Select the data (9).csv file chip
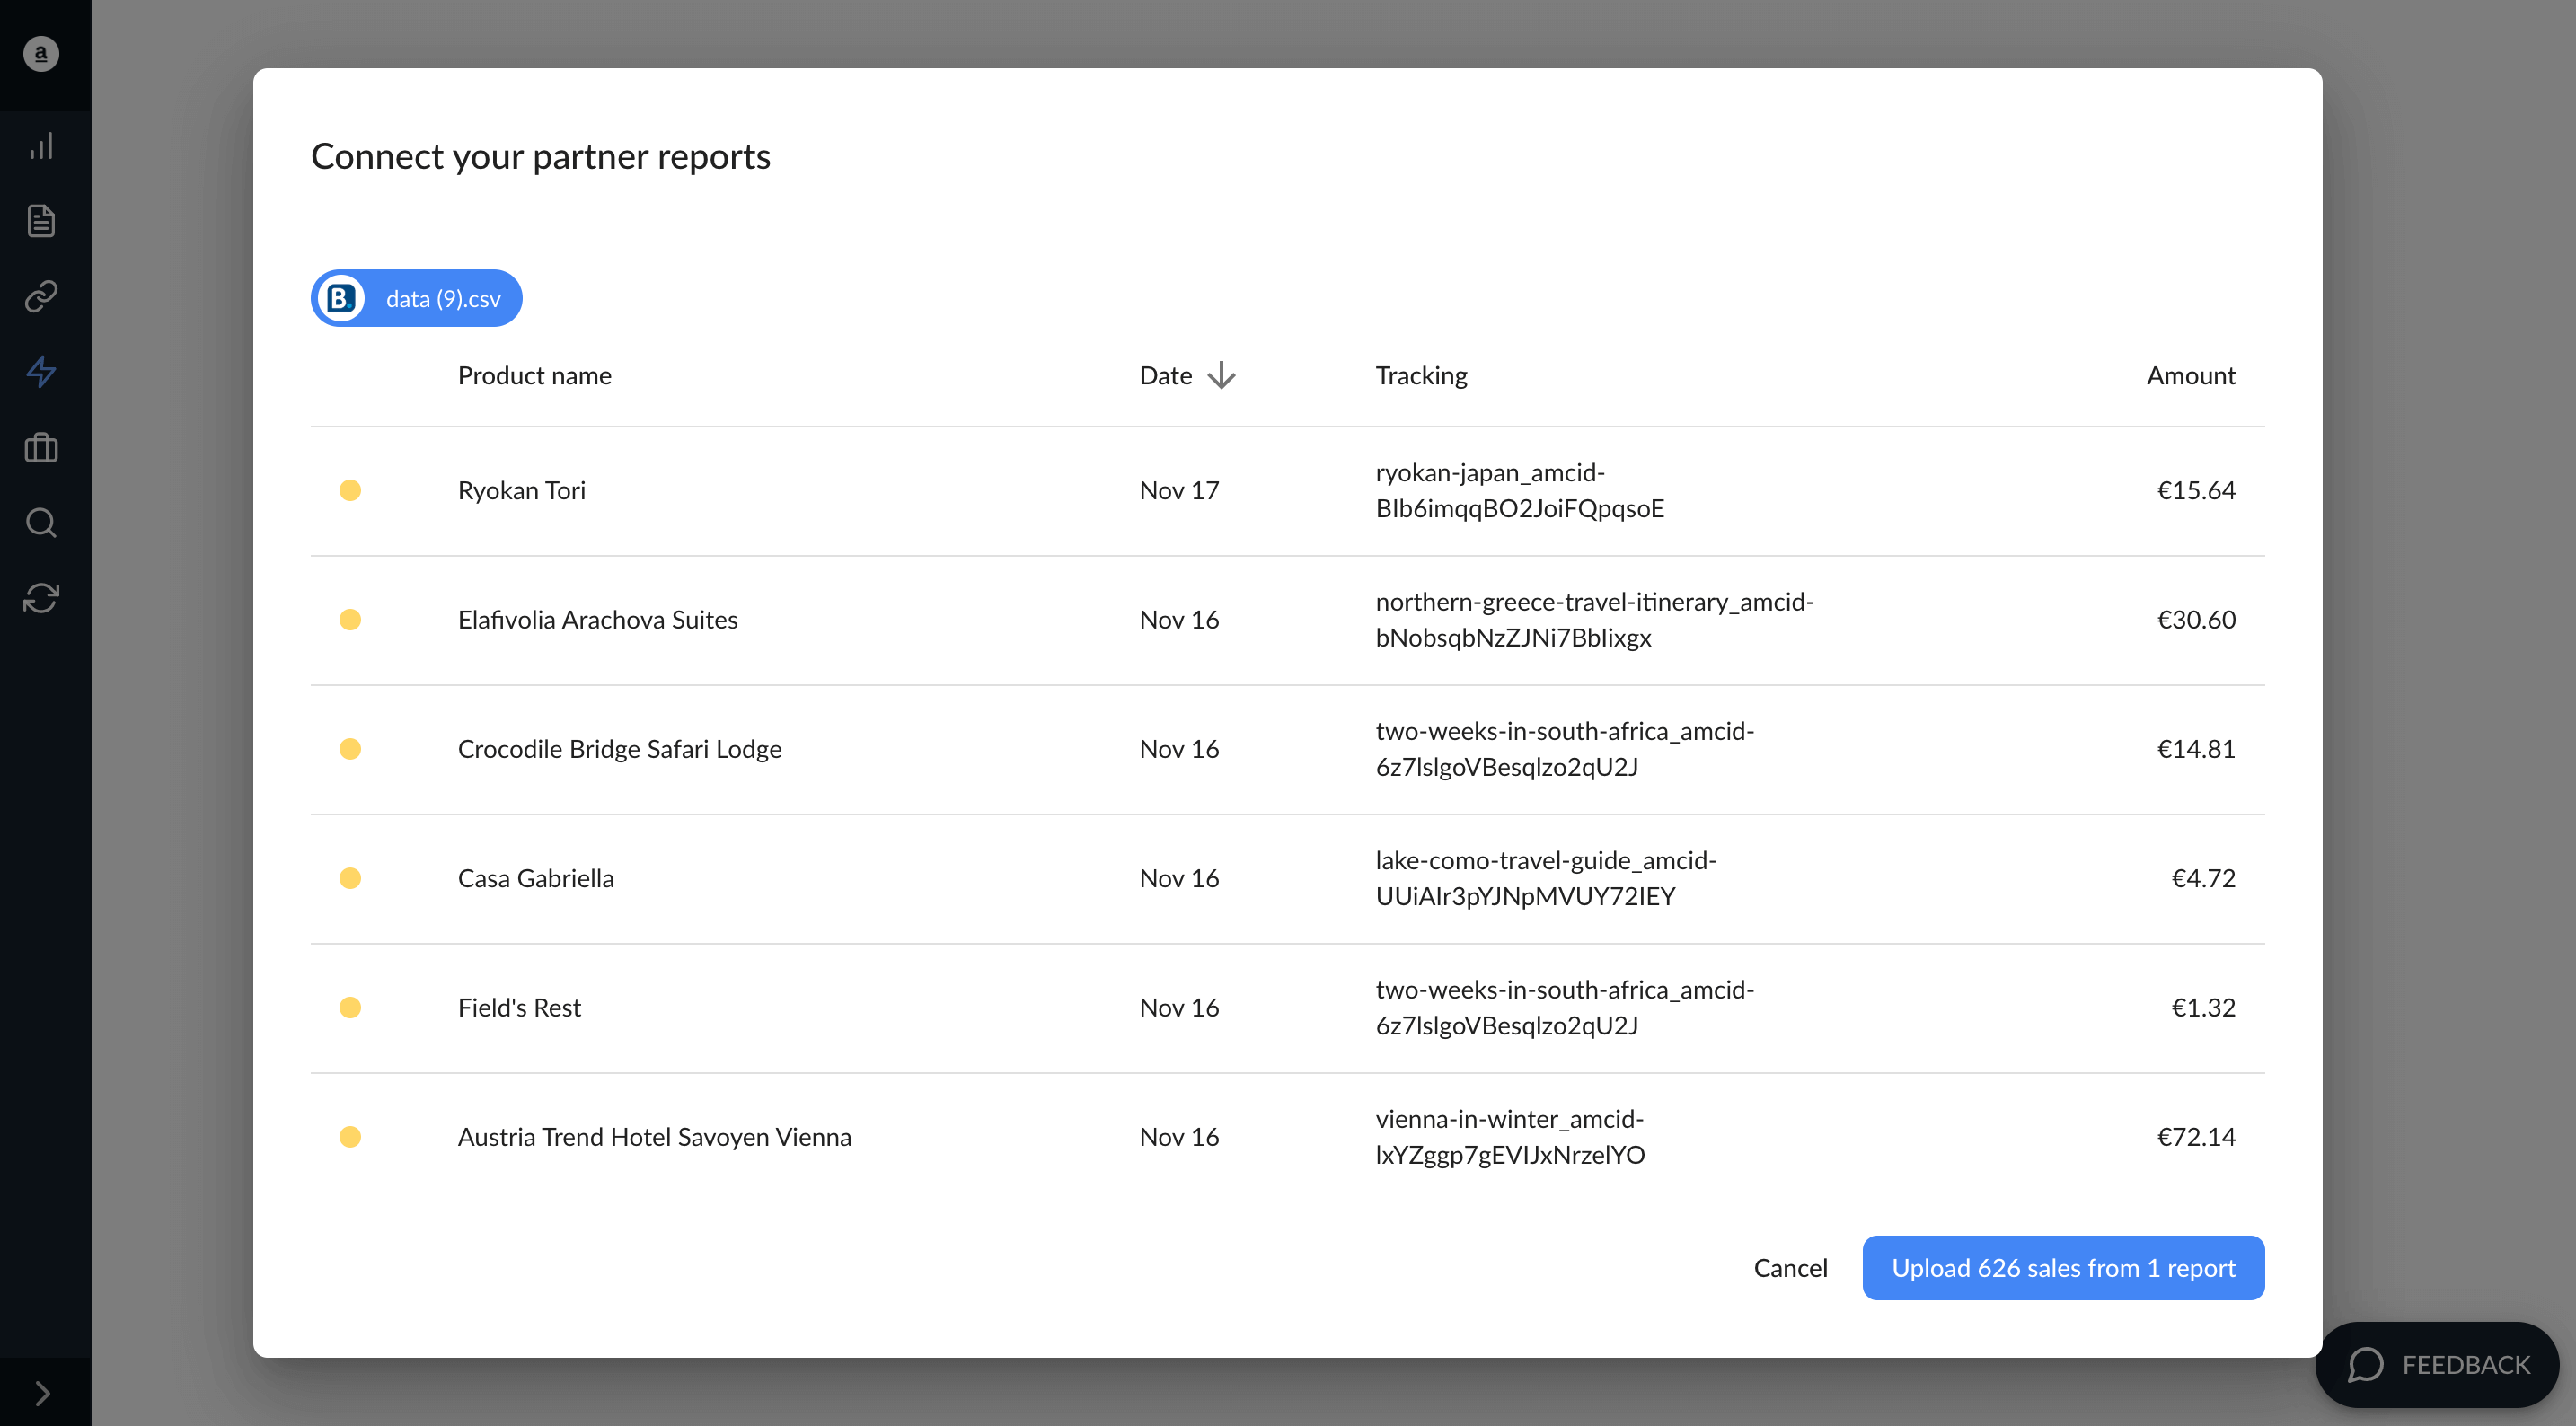This screenshot has height=1426, width=2576. pos(416,298)
